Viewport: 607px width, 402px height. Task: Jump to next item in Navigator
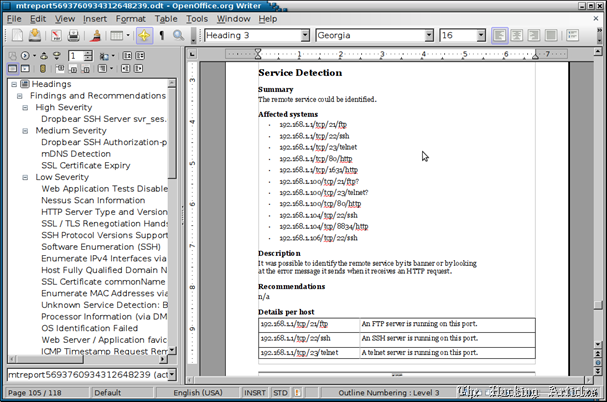(x=57, y=56)
